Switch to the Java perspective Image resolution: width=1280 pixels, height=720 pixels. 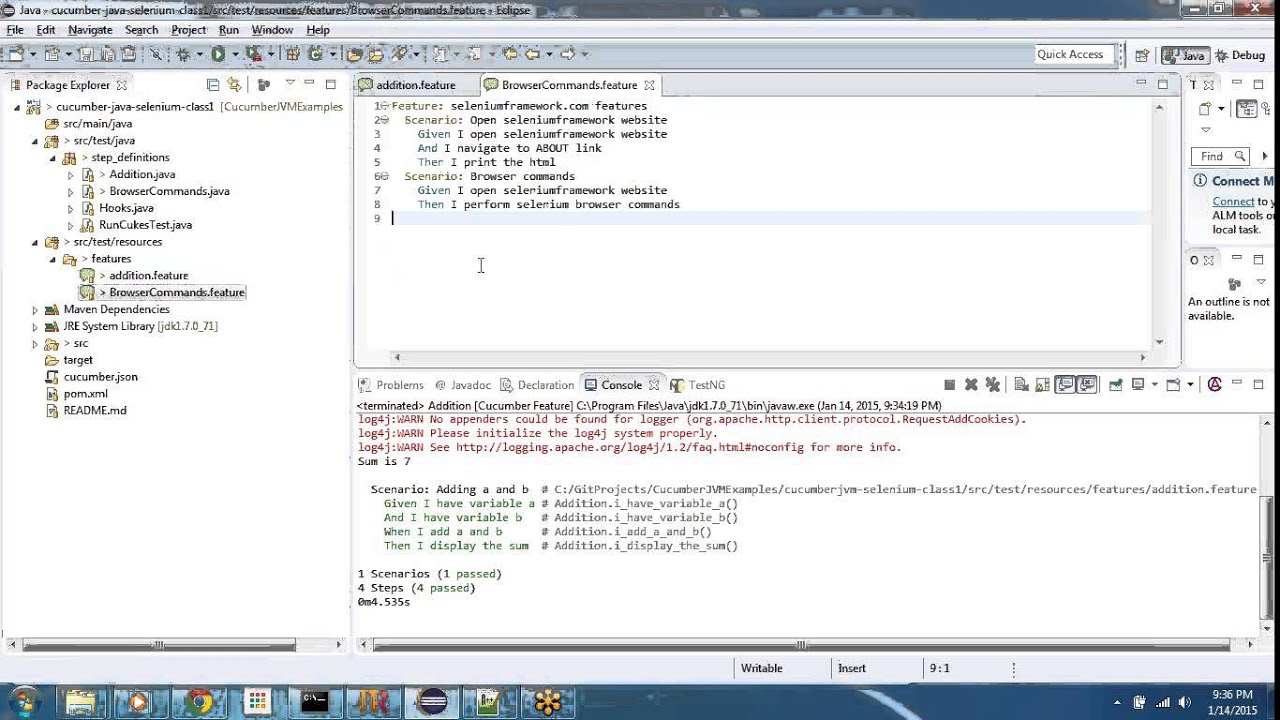coord(1186,56)
